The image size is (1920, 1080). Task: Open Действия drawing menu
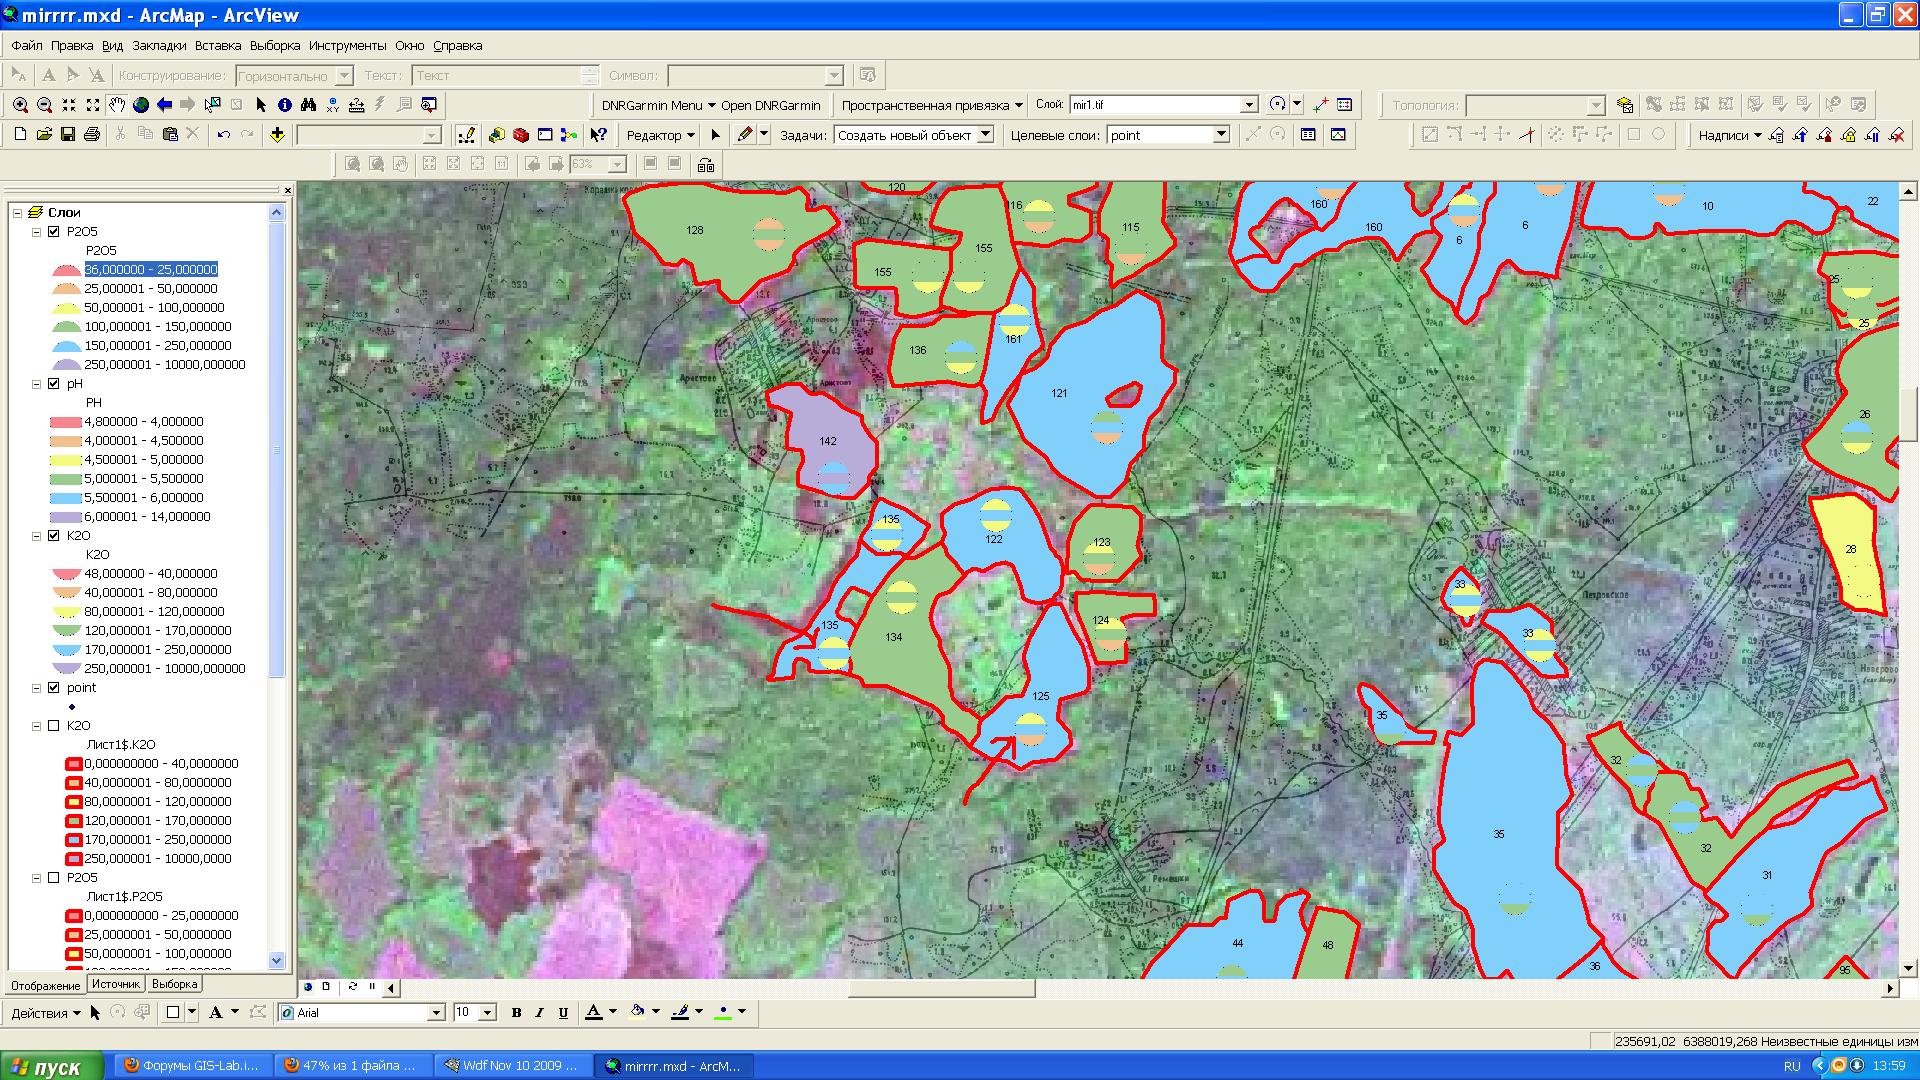point(45,1013)
